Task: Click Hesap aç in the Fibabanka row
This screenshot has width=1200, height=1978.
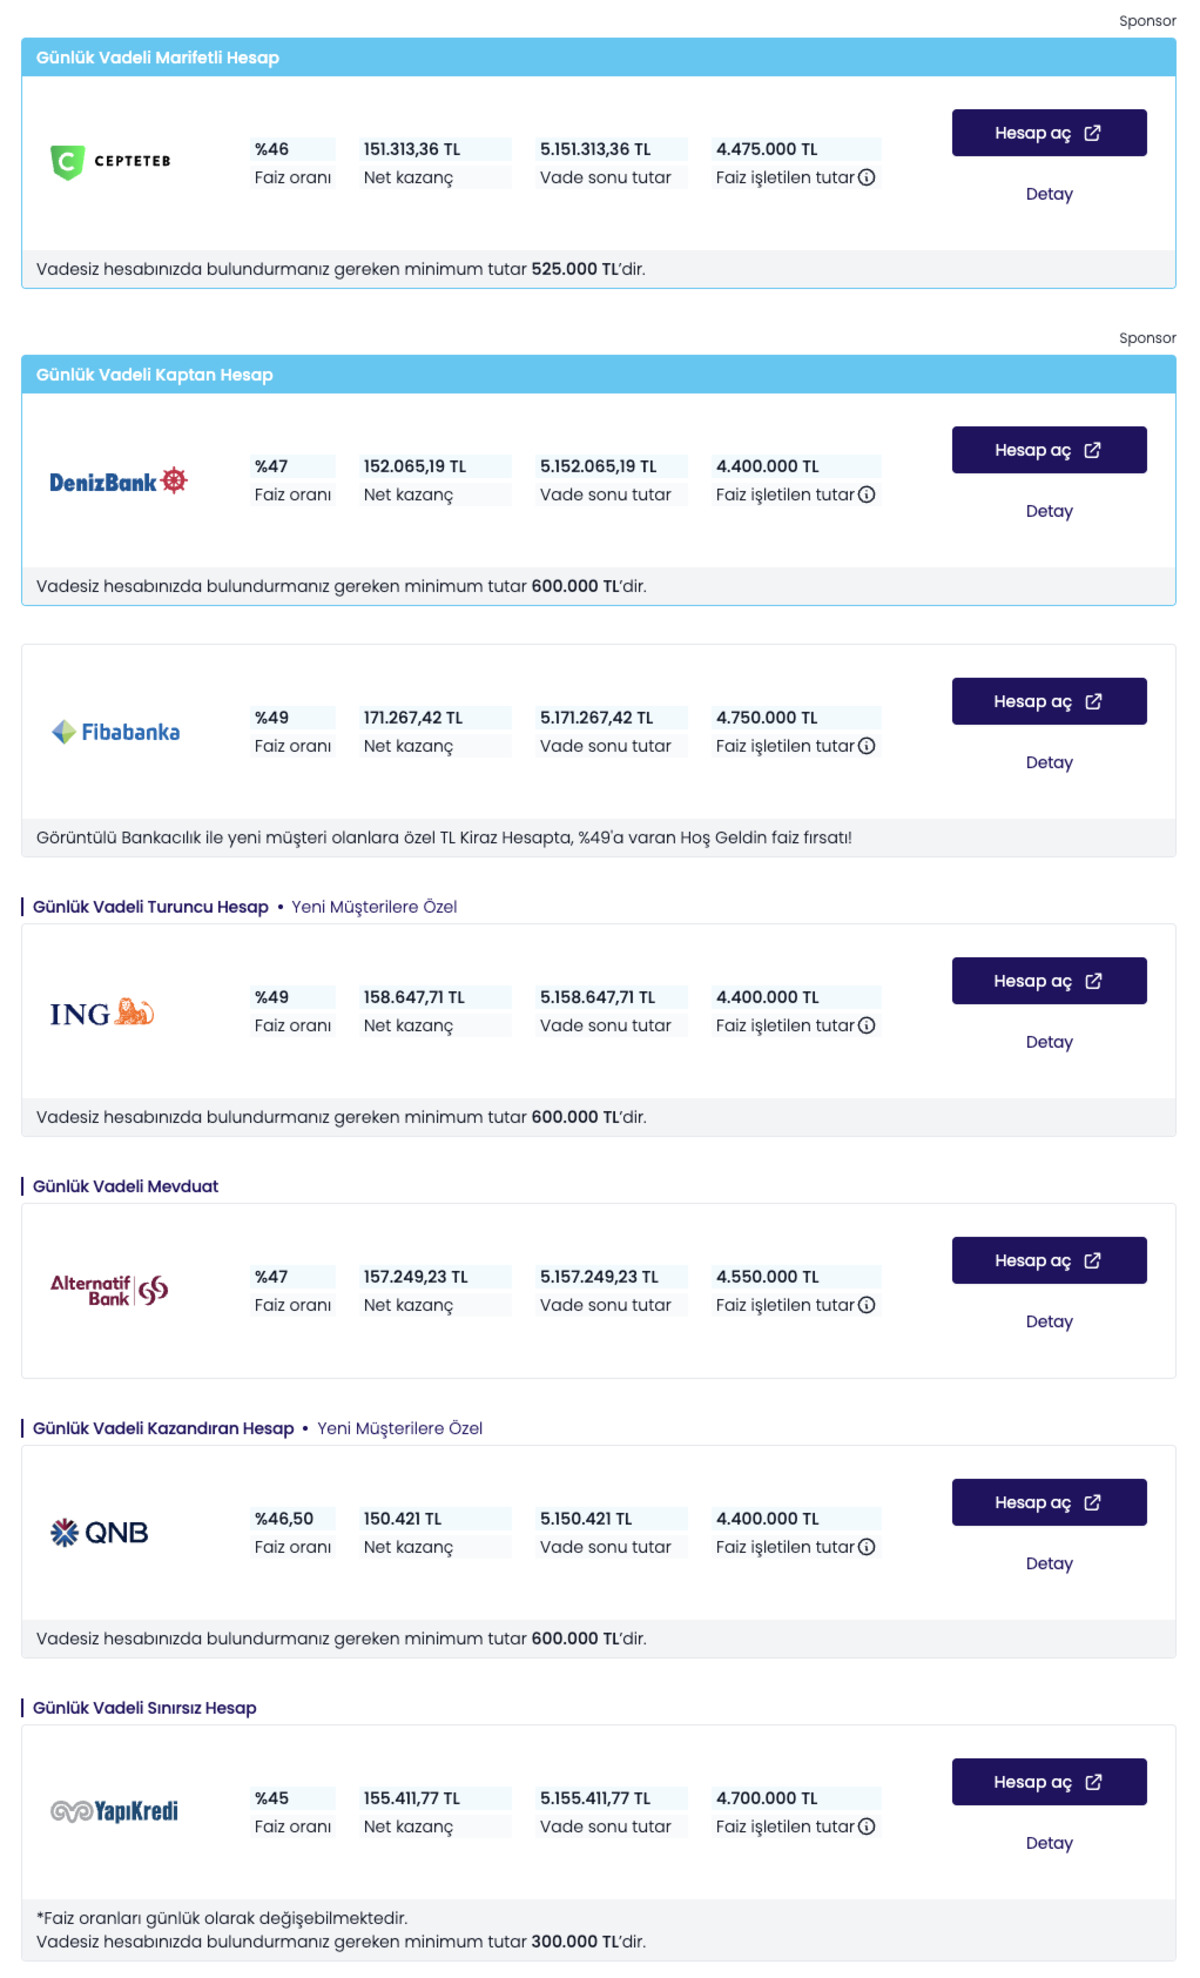Action: pyautogui.click(x=1049, y=702)
